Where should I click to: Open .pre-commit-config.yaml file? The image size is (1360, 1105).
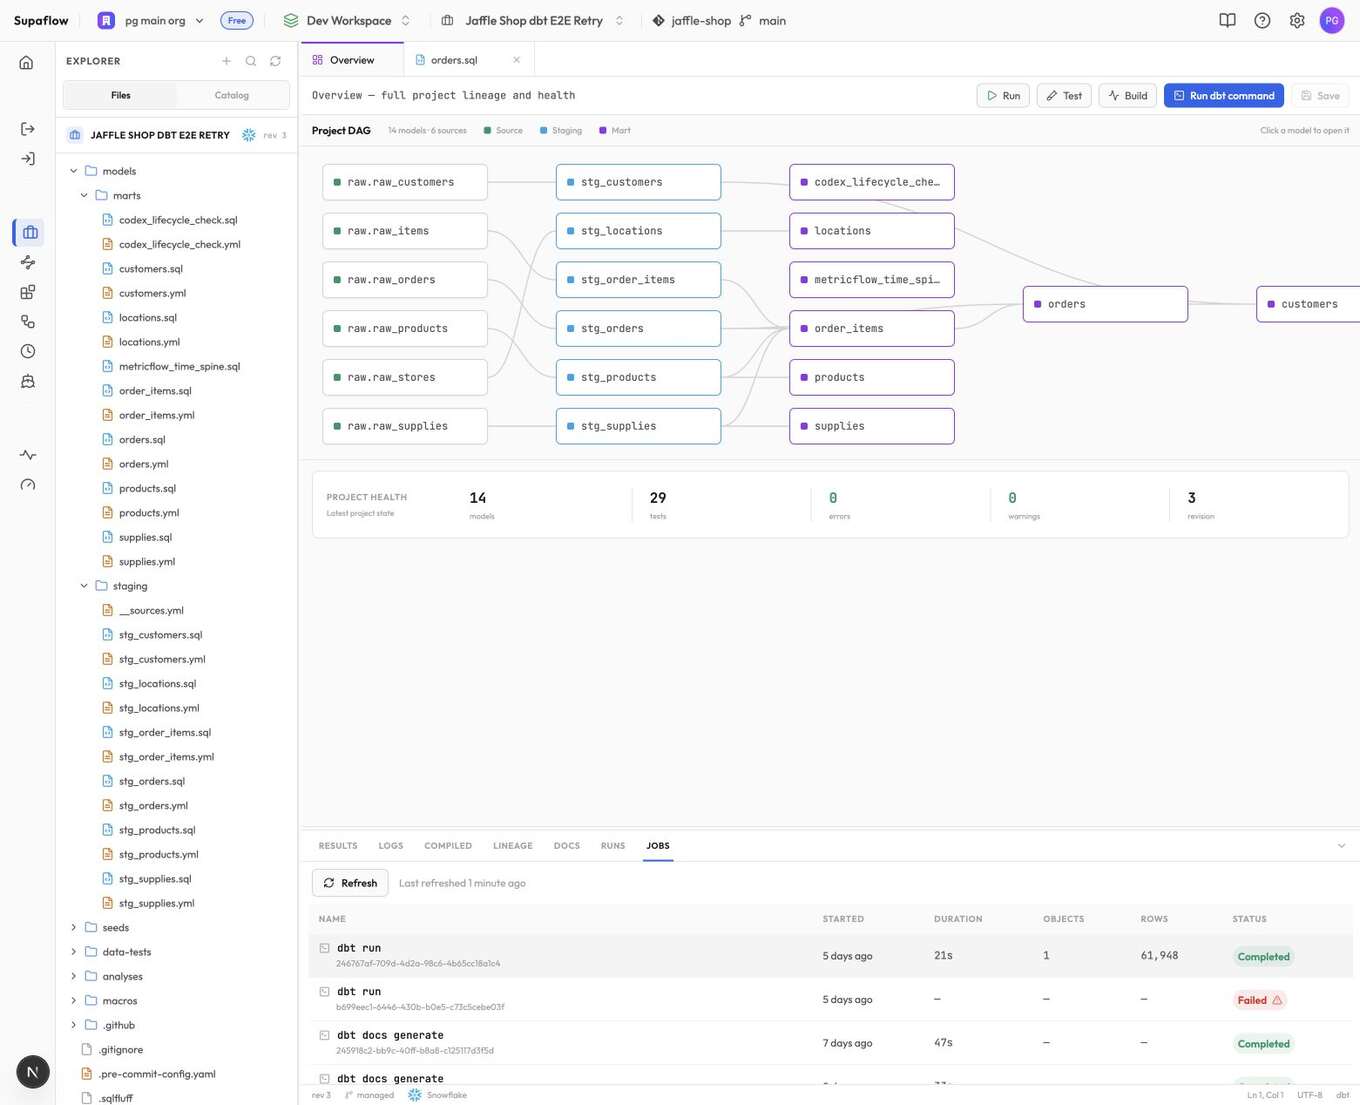(x=157, y=1074)
